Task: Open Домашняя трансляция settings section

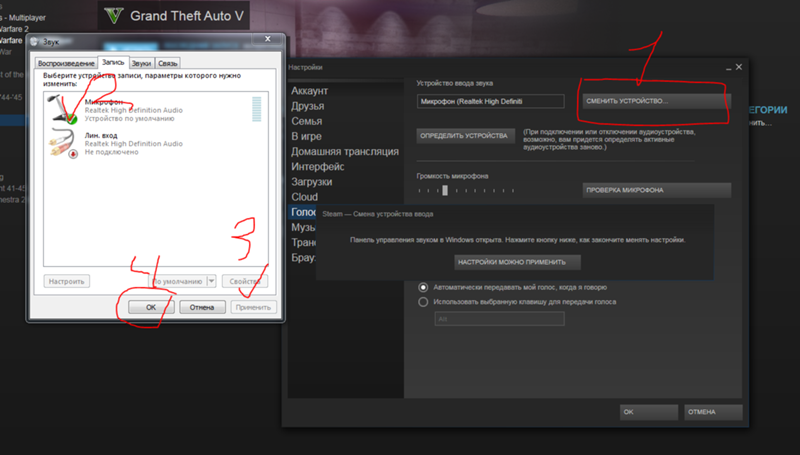Action: [x=345, y=151]
